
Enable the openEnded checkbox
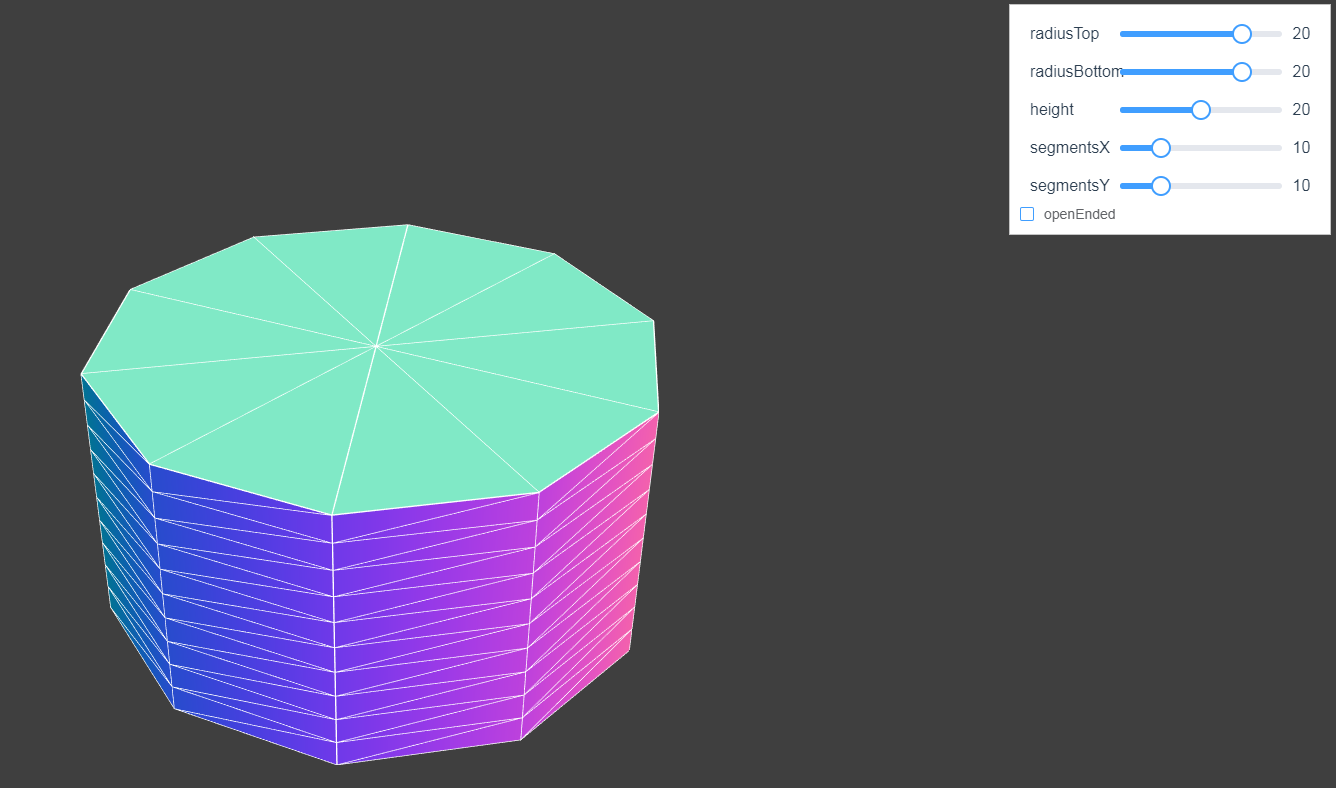click(1027, 213)
